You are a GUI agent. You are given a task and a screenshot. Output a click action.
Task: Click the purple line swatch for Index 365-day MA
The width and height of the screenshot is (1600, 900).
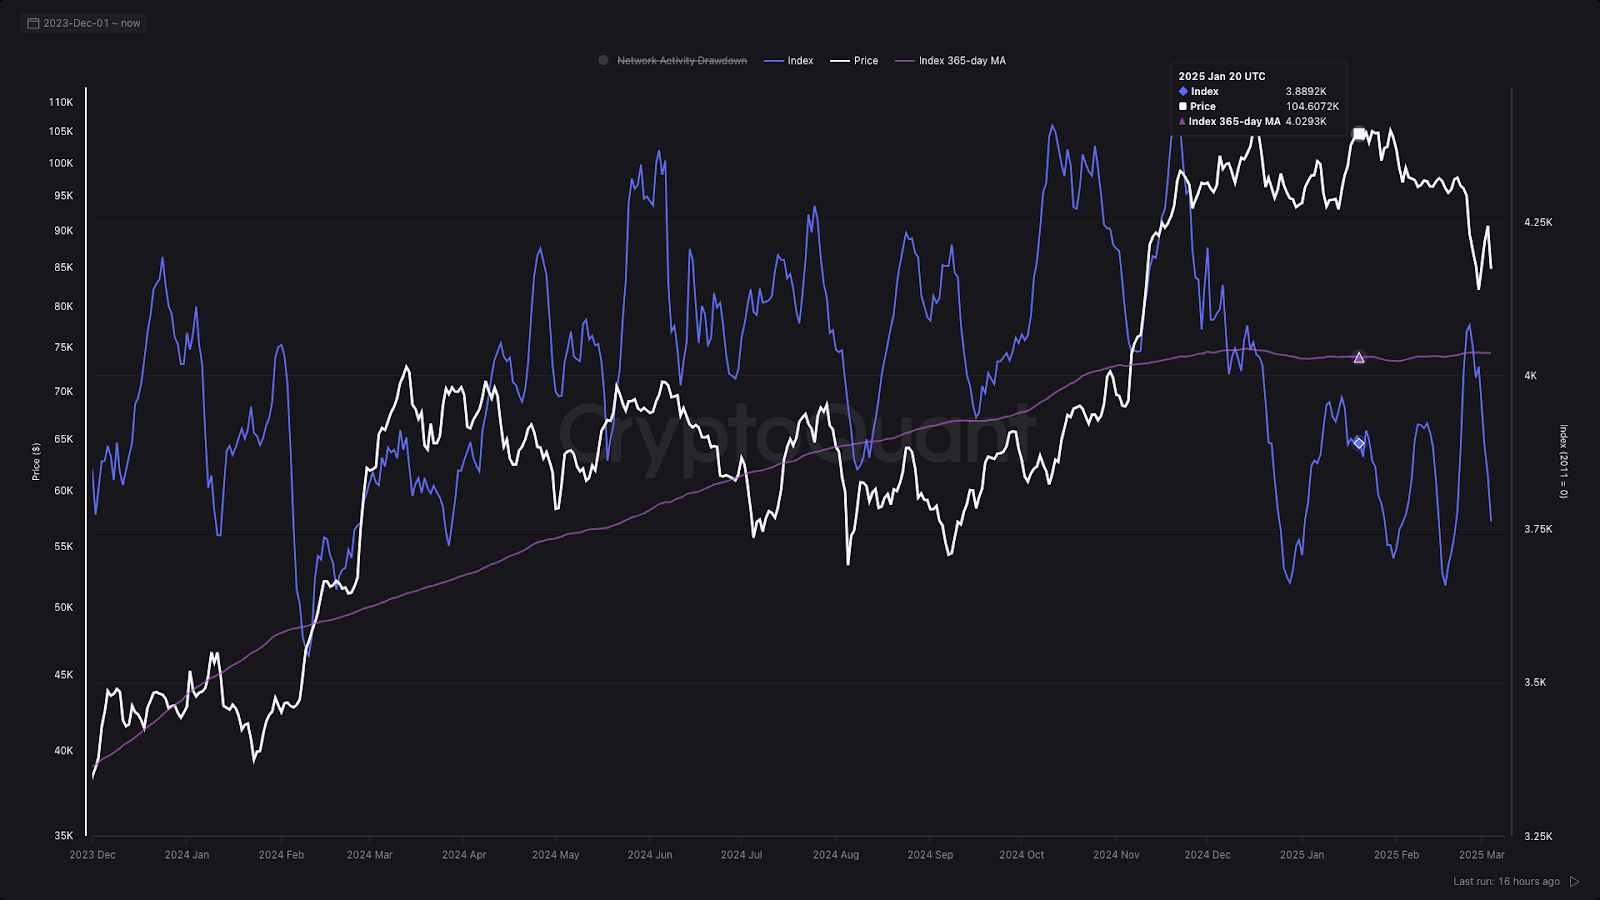pyautogui.click(x=904, y=61)
